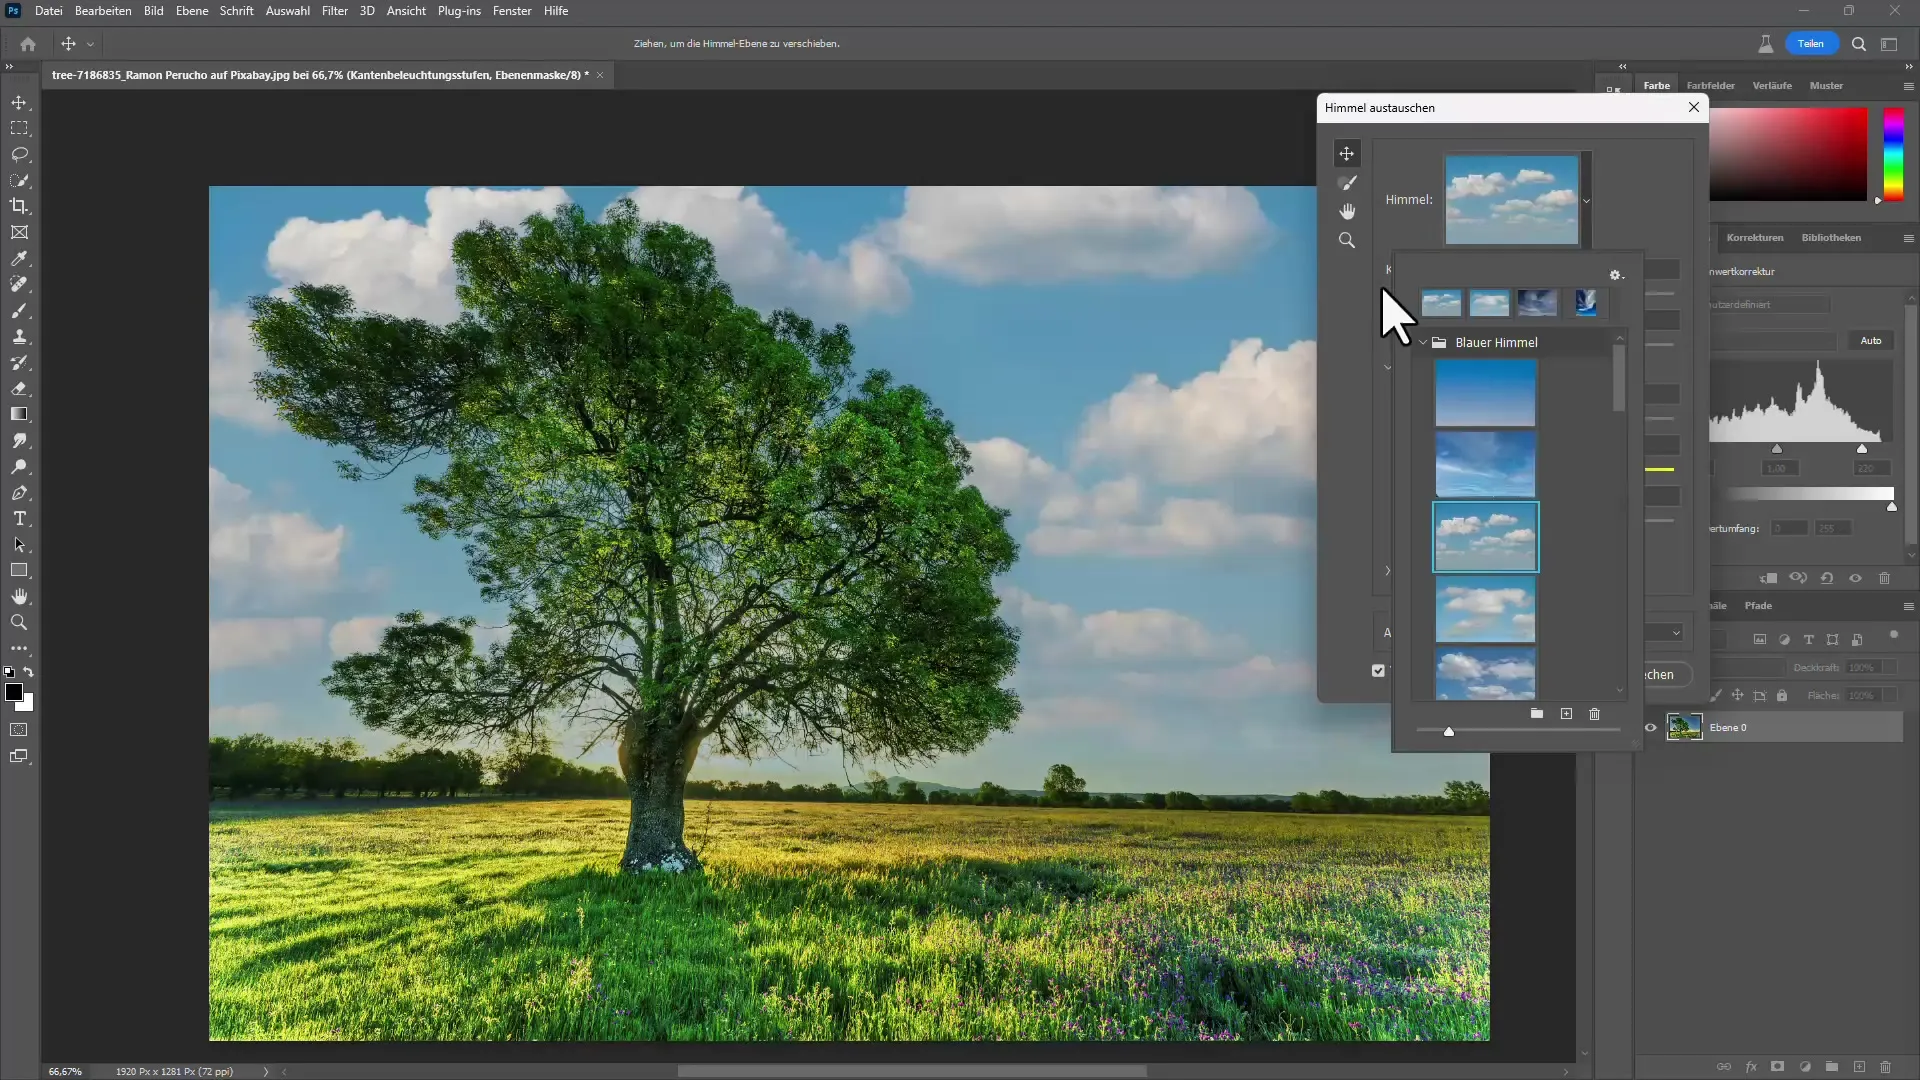
Task: Select the fourth sky preset thumbnail
Action: tap(1586, 303)
